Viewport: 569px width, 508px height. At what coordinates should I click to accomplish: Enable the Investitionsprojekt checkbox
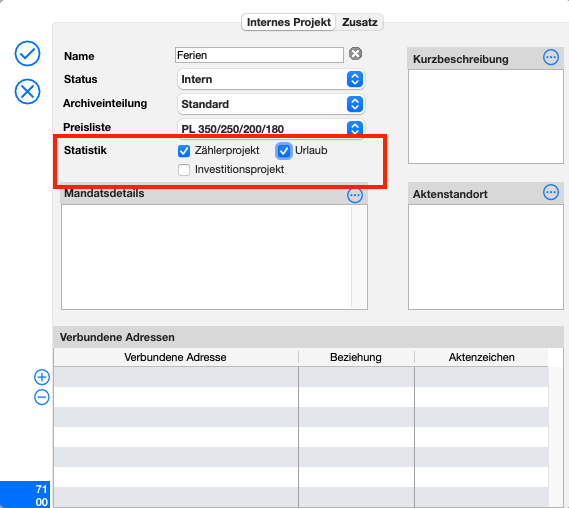(x=184, y=170)
